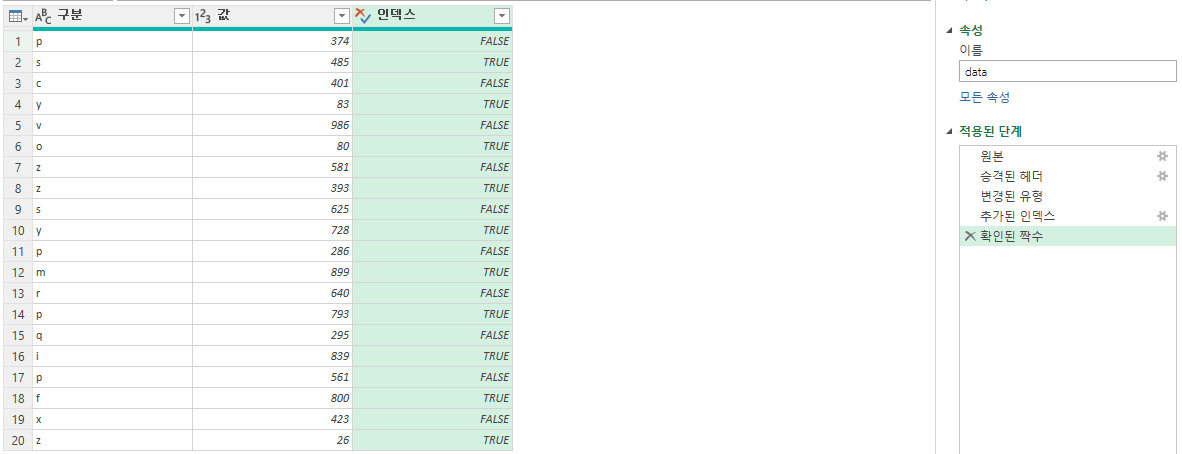Click the cell with value 374
The width and height of the screenshot is (1182, 454).
(x=272, y=41)
